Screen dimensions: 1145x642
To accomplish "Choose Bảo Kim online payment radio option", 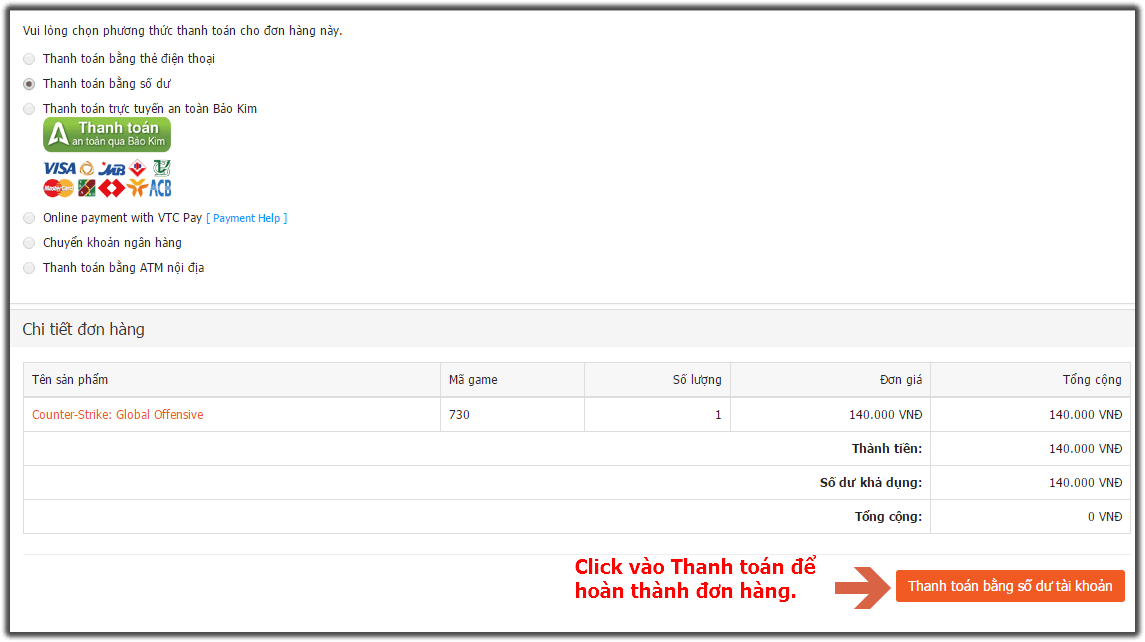I will (29, 109).
